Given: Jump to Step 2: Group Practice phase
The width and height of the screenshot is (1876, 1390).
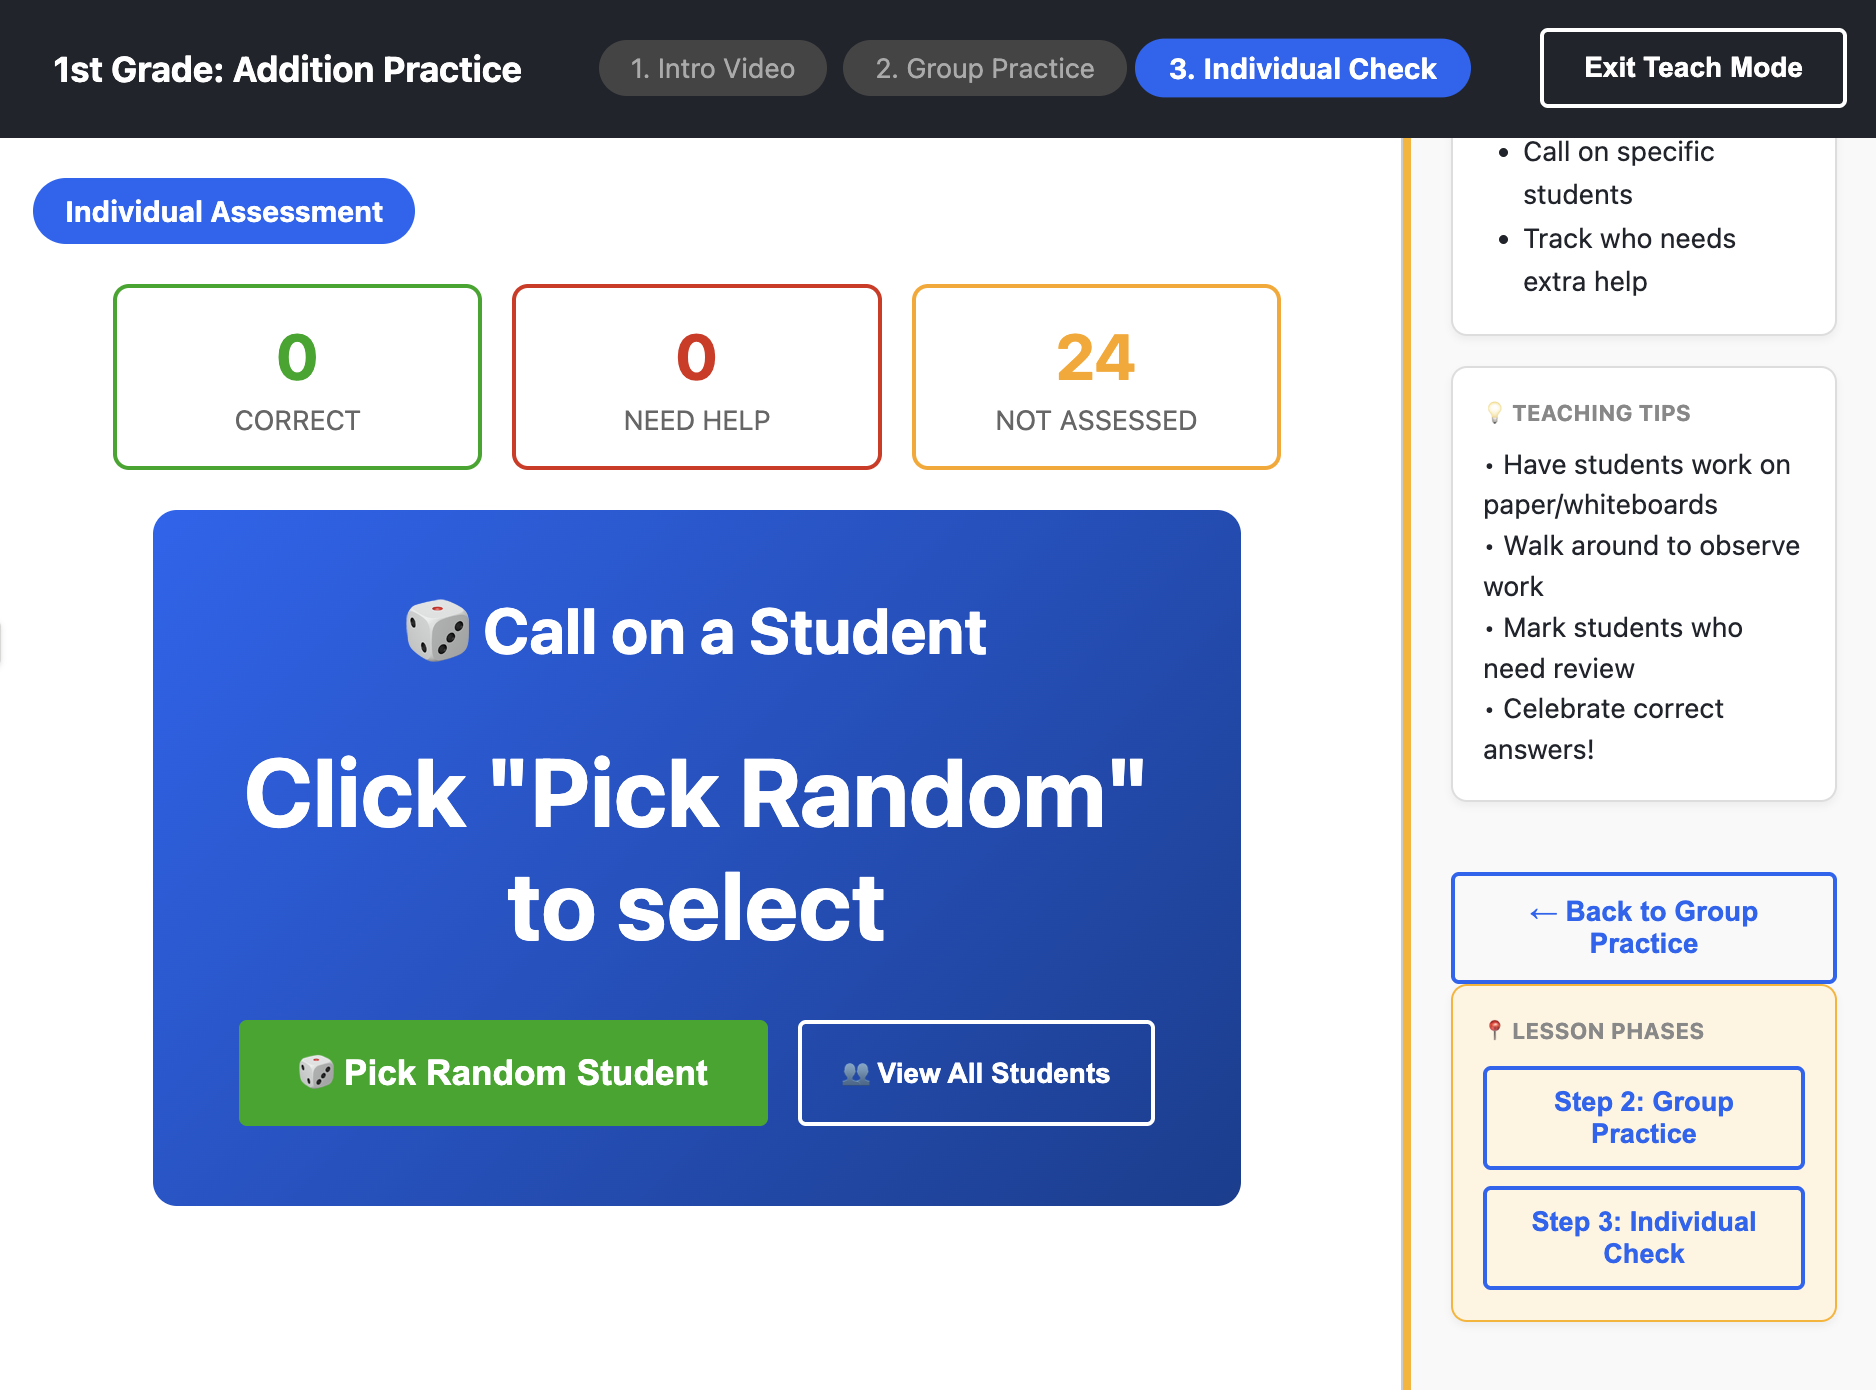Looking at the screenshot, I should point(1643,1117).
